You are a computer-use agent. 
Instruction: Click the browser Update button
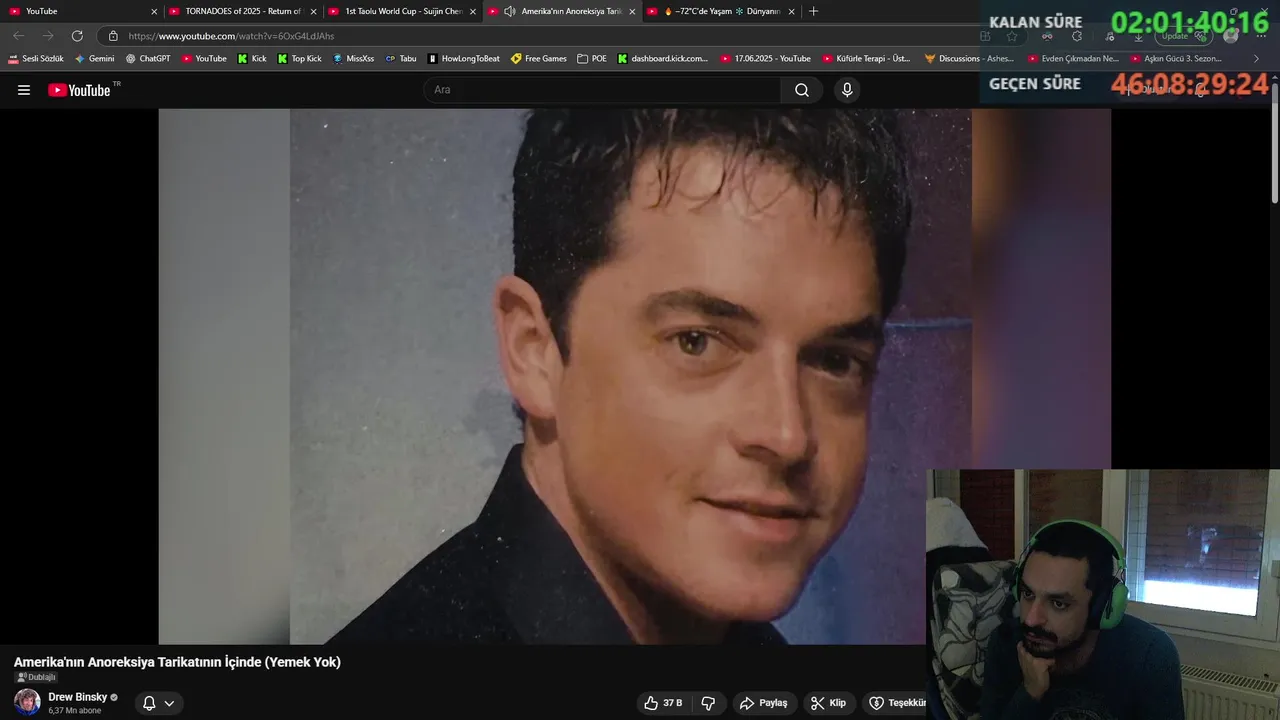1185,36
